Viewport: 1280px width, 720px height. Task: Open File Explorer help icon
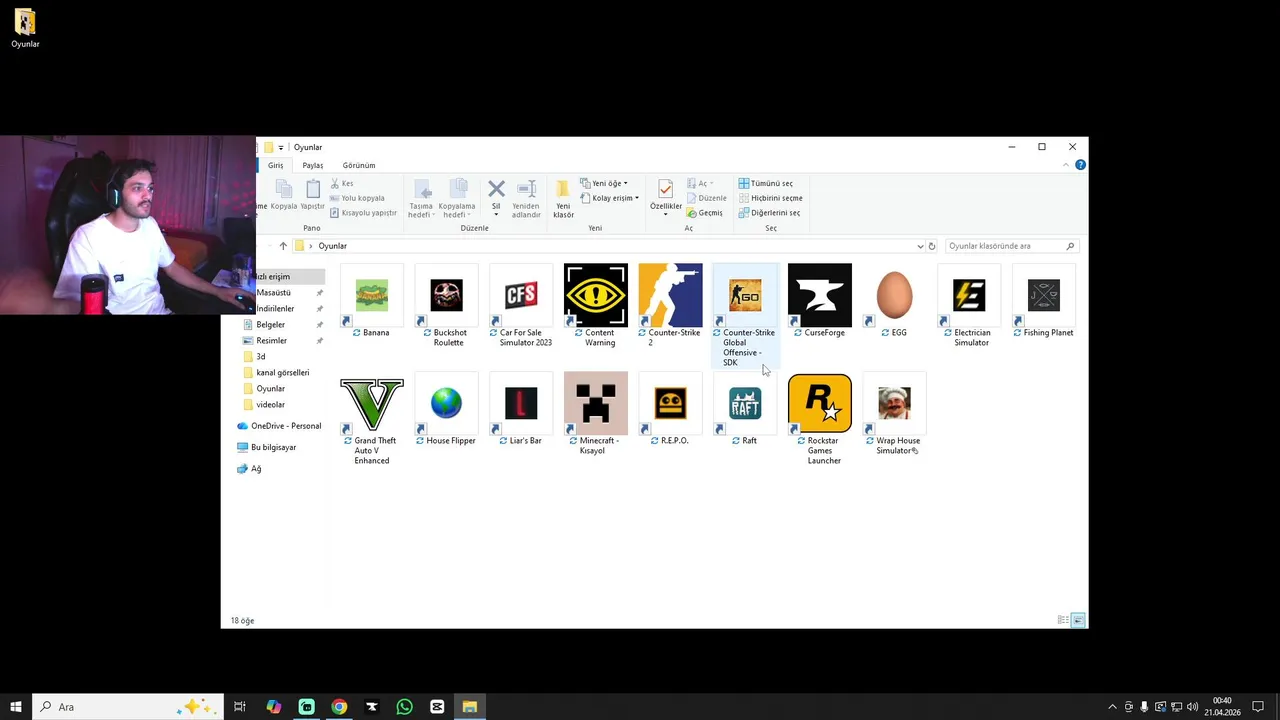pos(1080,165)
